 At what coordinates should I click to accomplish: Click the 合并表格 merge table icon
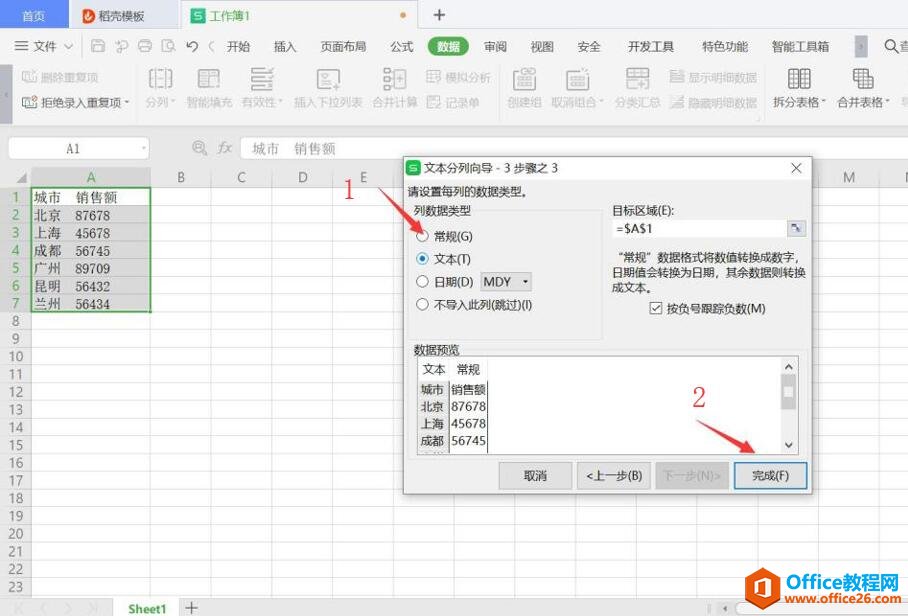863,79
